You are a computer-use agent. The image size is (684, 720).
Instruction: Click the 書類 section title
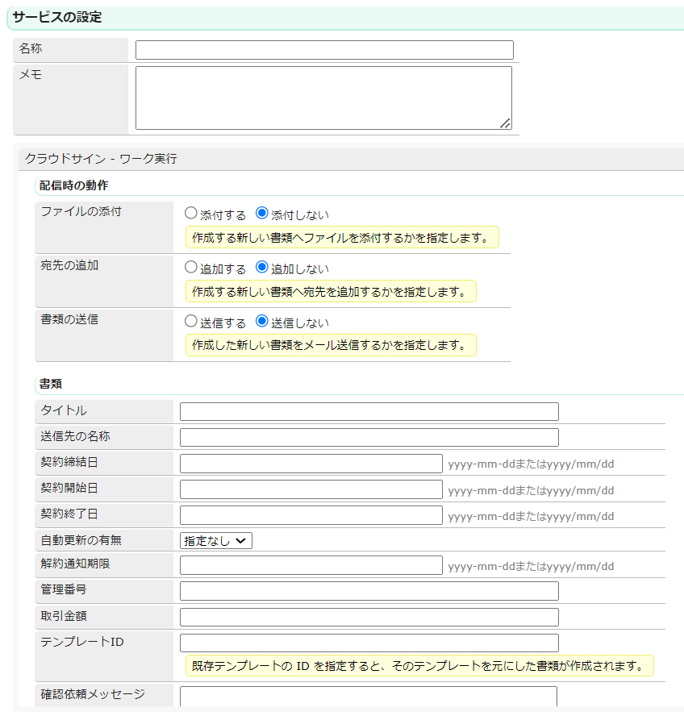50,384
